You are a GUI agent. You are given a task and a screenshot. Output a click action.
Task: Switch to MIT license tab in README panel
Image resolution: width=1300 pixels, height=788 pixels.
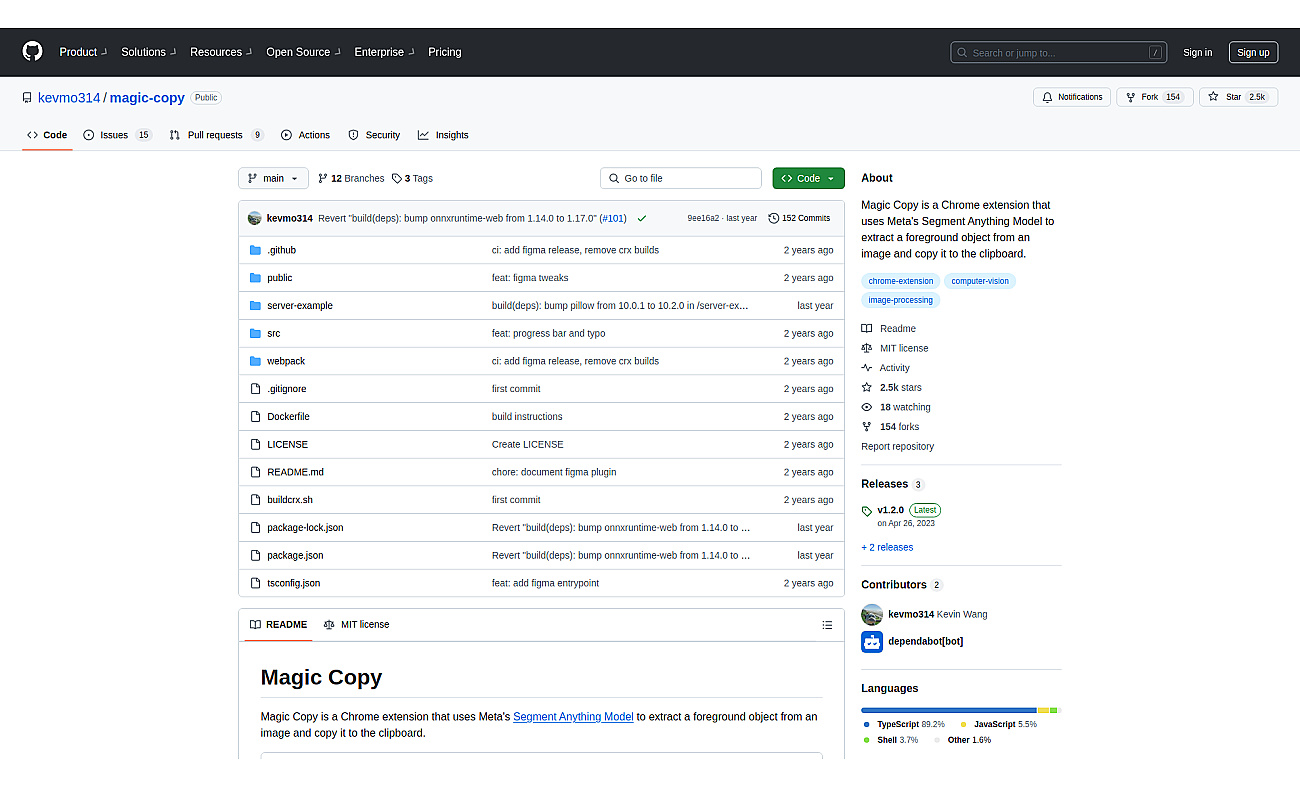tap(357, 625)
